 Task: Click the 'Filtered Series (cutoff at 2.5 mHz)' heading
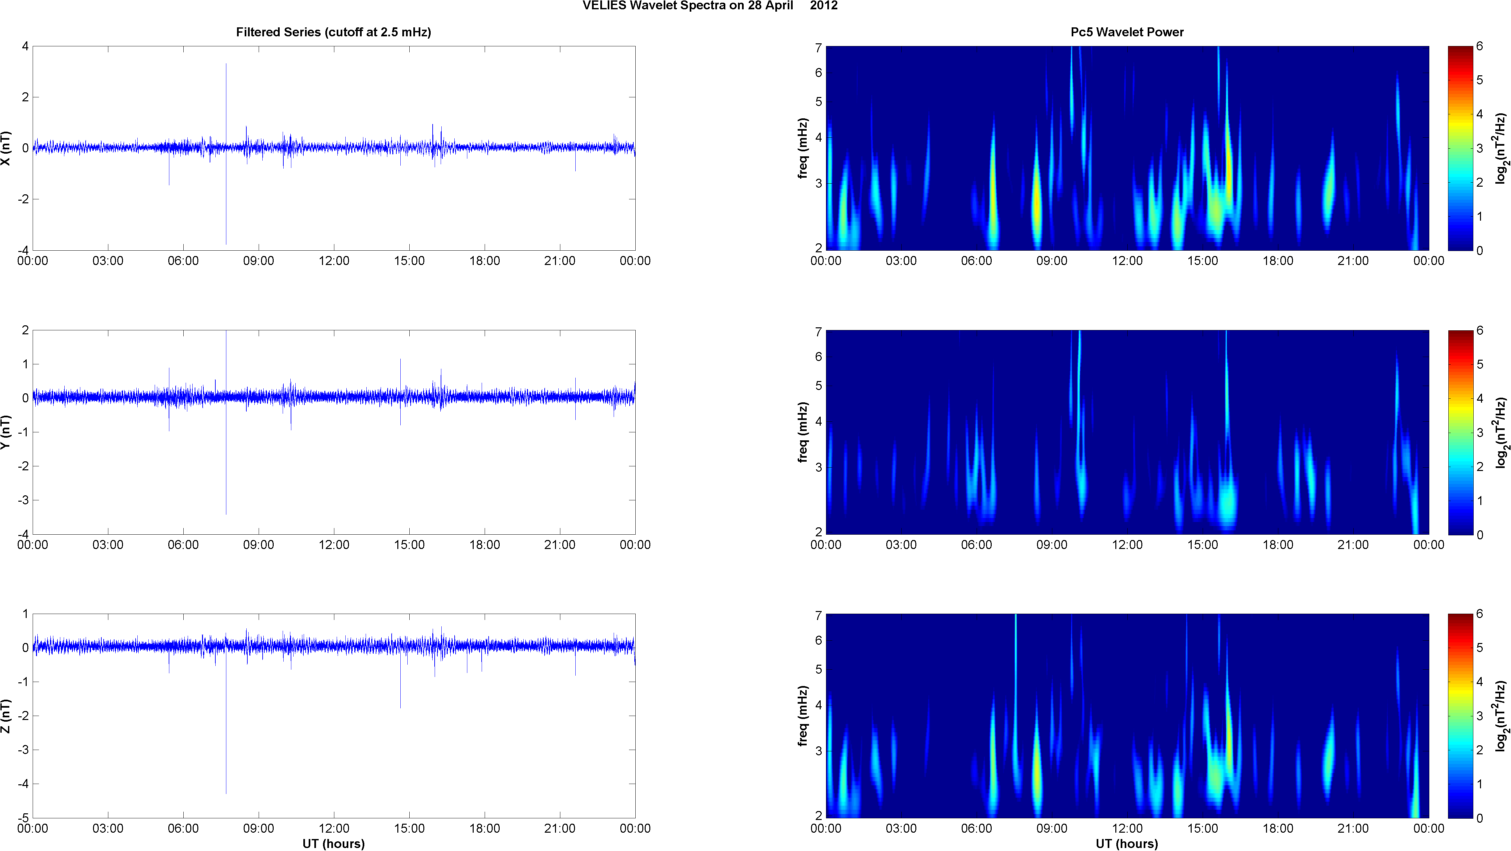(333, 32)
